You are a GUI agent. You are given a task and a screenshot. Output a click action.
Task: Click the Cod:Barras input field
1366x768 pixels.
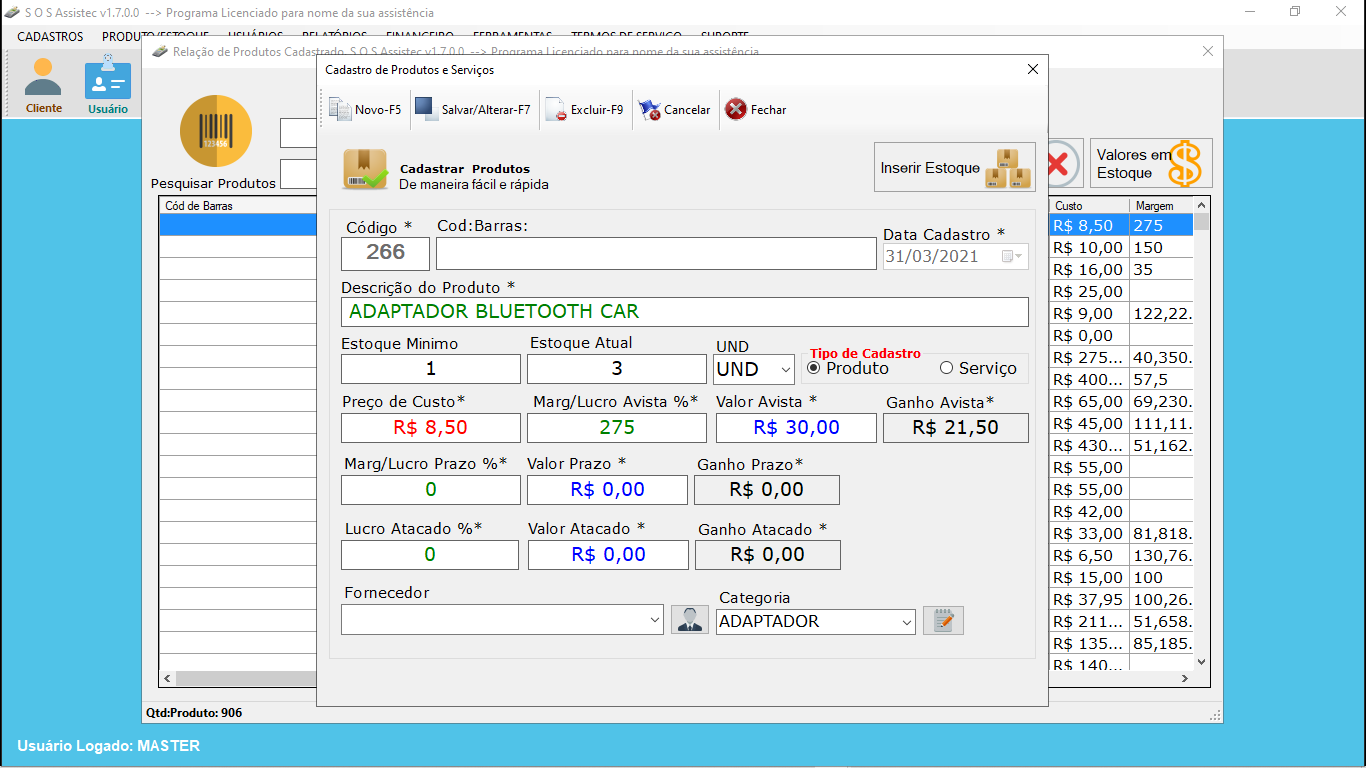coord(656,254)
